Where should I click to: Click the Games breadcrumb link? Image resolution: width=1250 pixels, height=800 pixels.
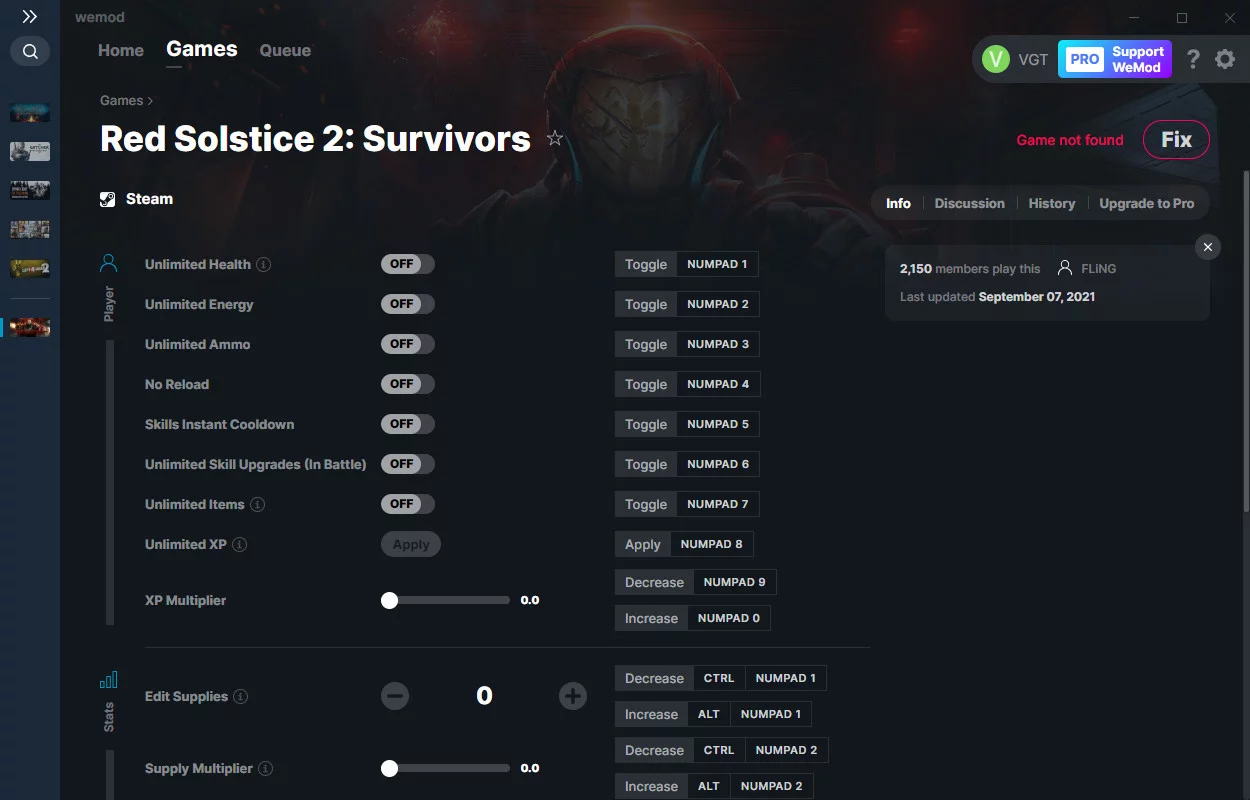(122, 100)
